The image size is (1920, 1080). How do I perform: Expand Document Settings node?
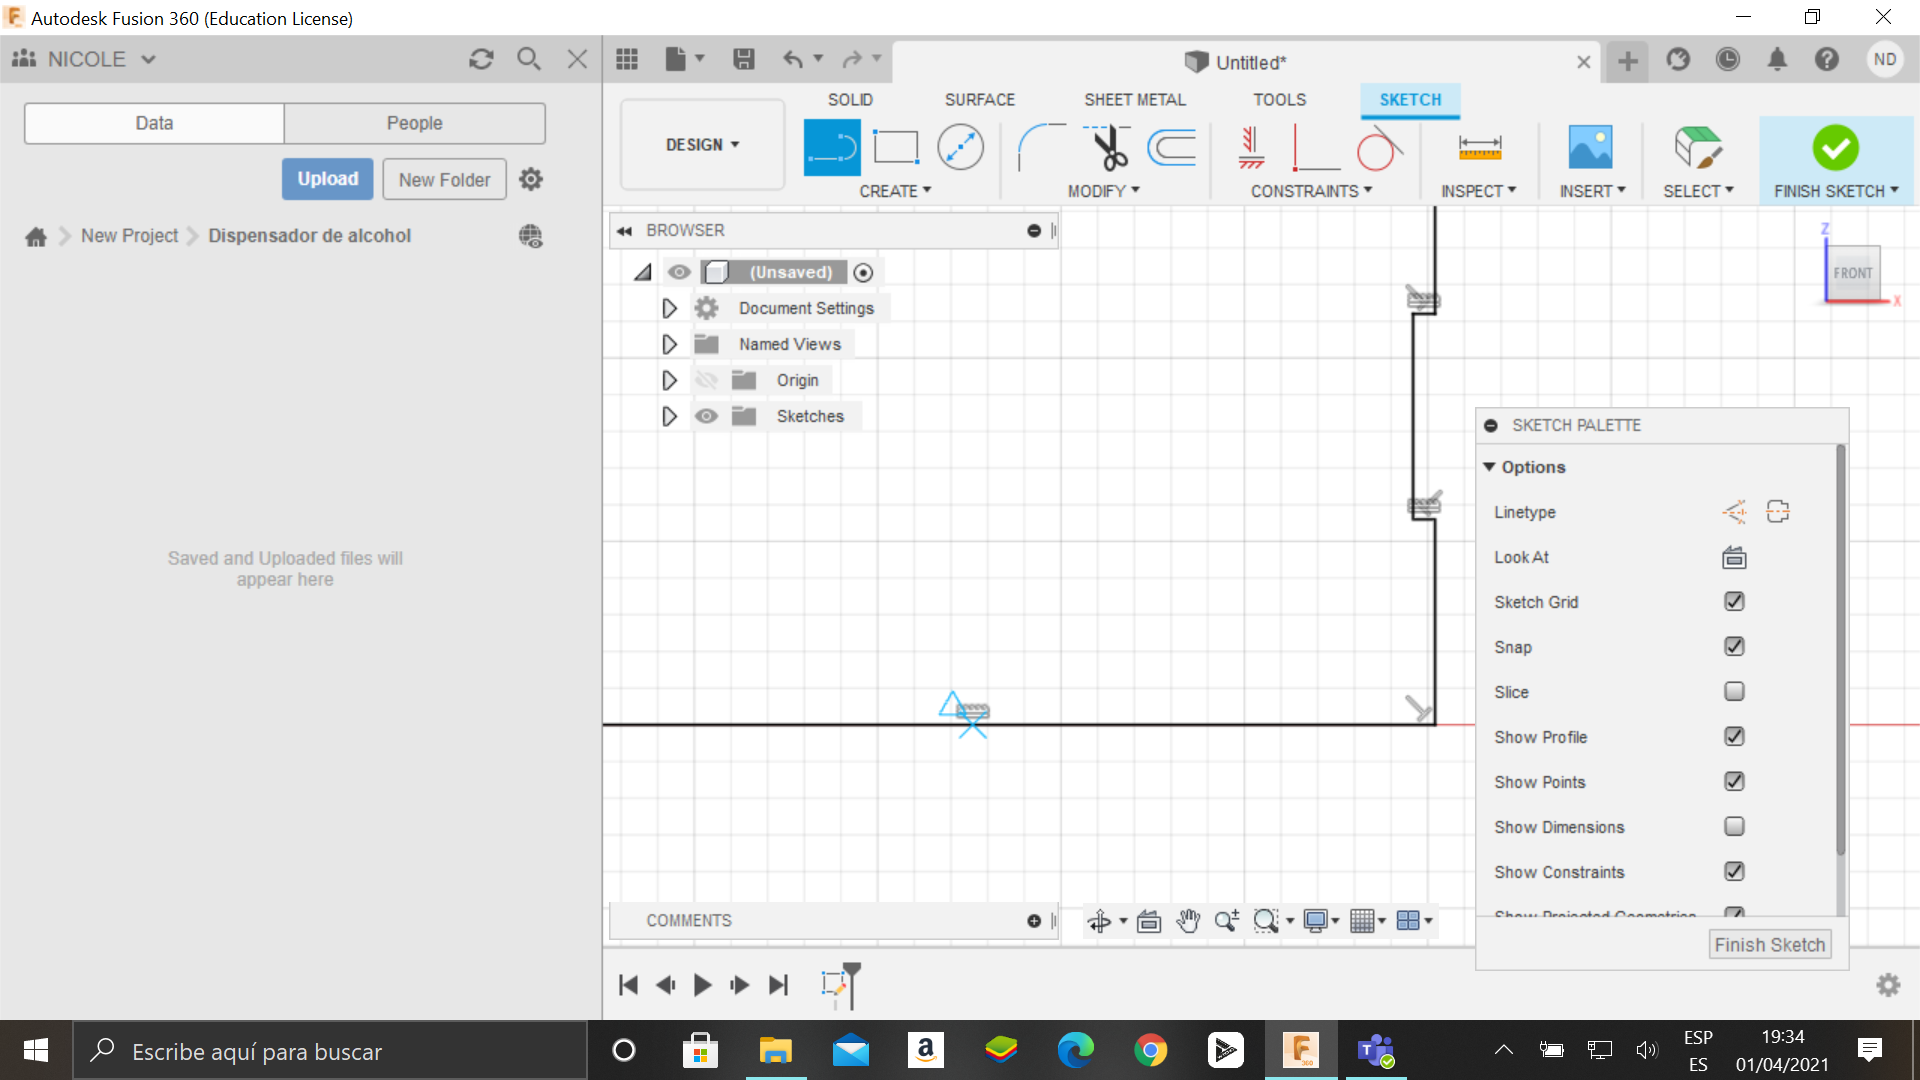[669, 308]
